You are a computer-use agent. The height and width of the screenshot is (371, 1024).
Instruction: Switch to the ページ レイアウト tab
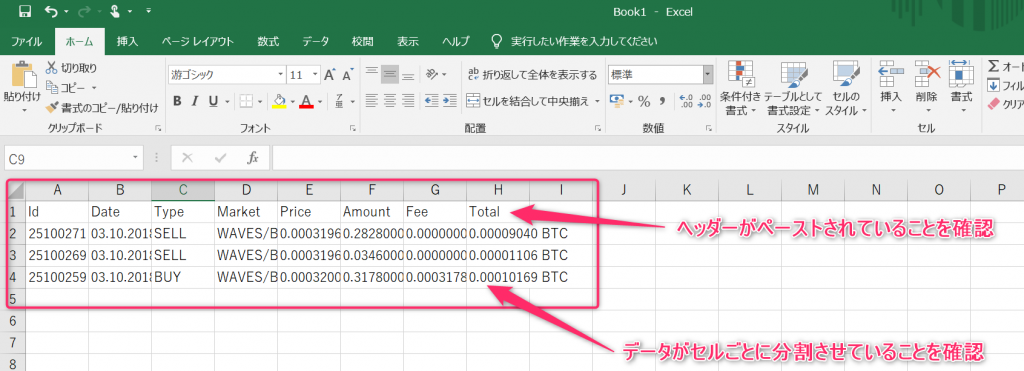tap(198, 41)
